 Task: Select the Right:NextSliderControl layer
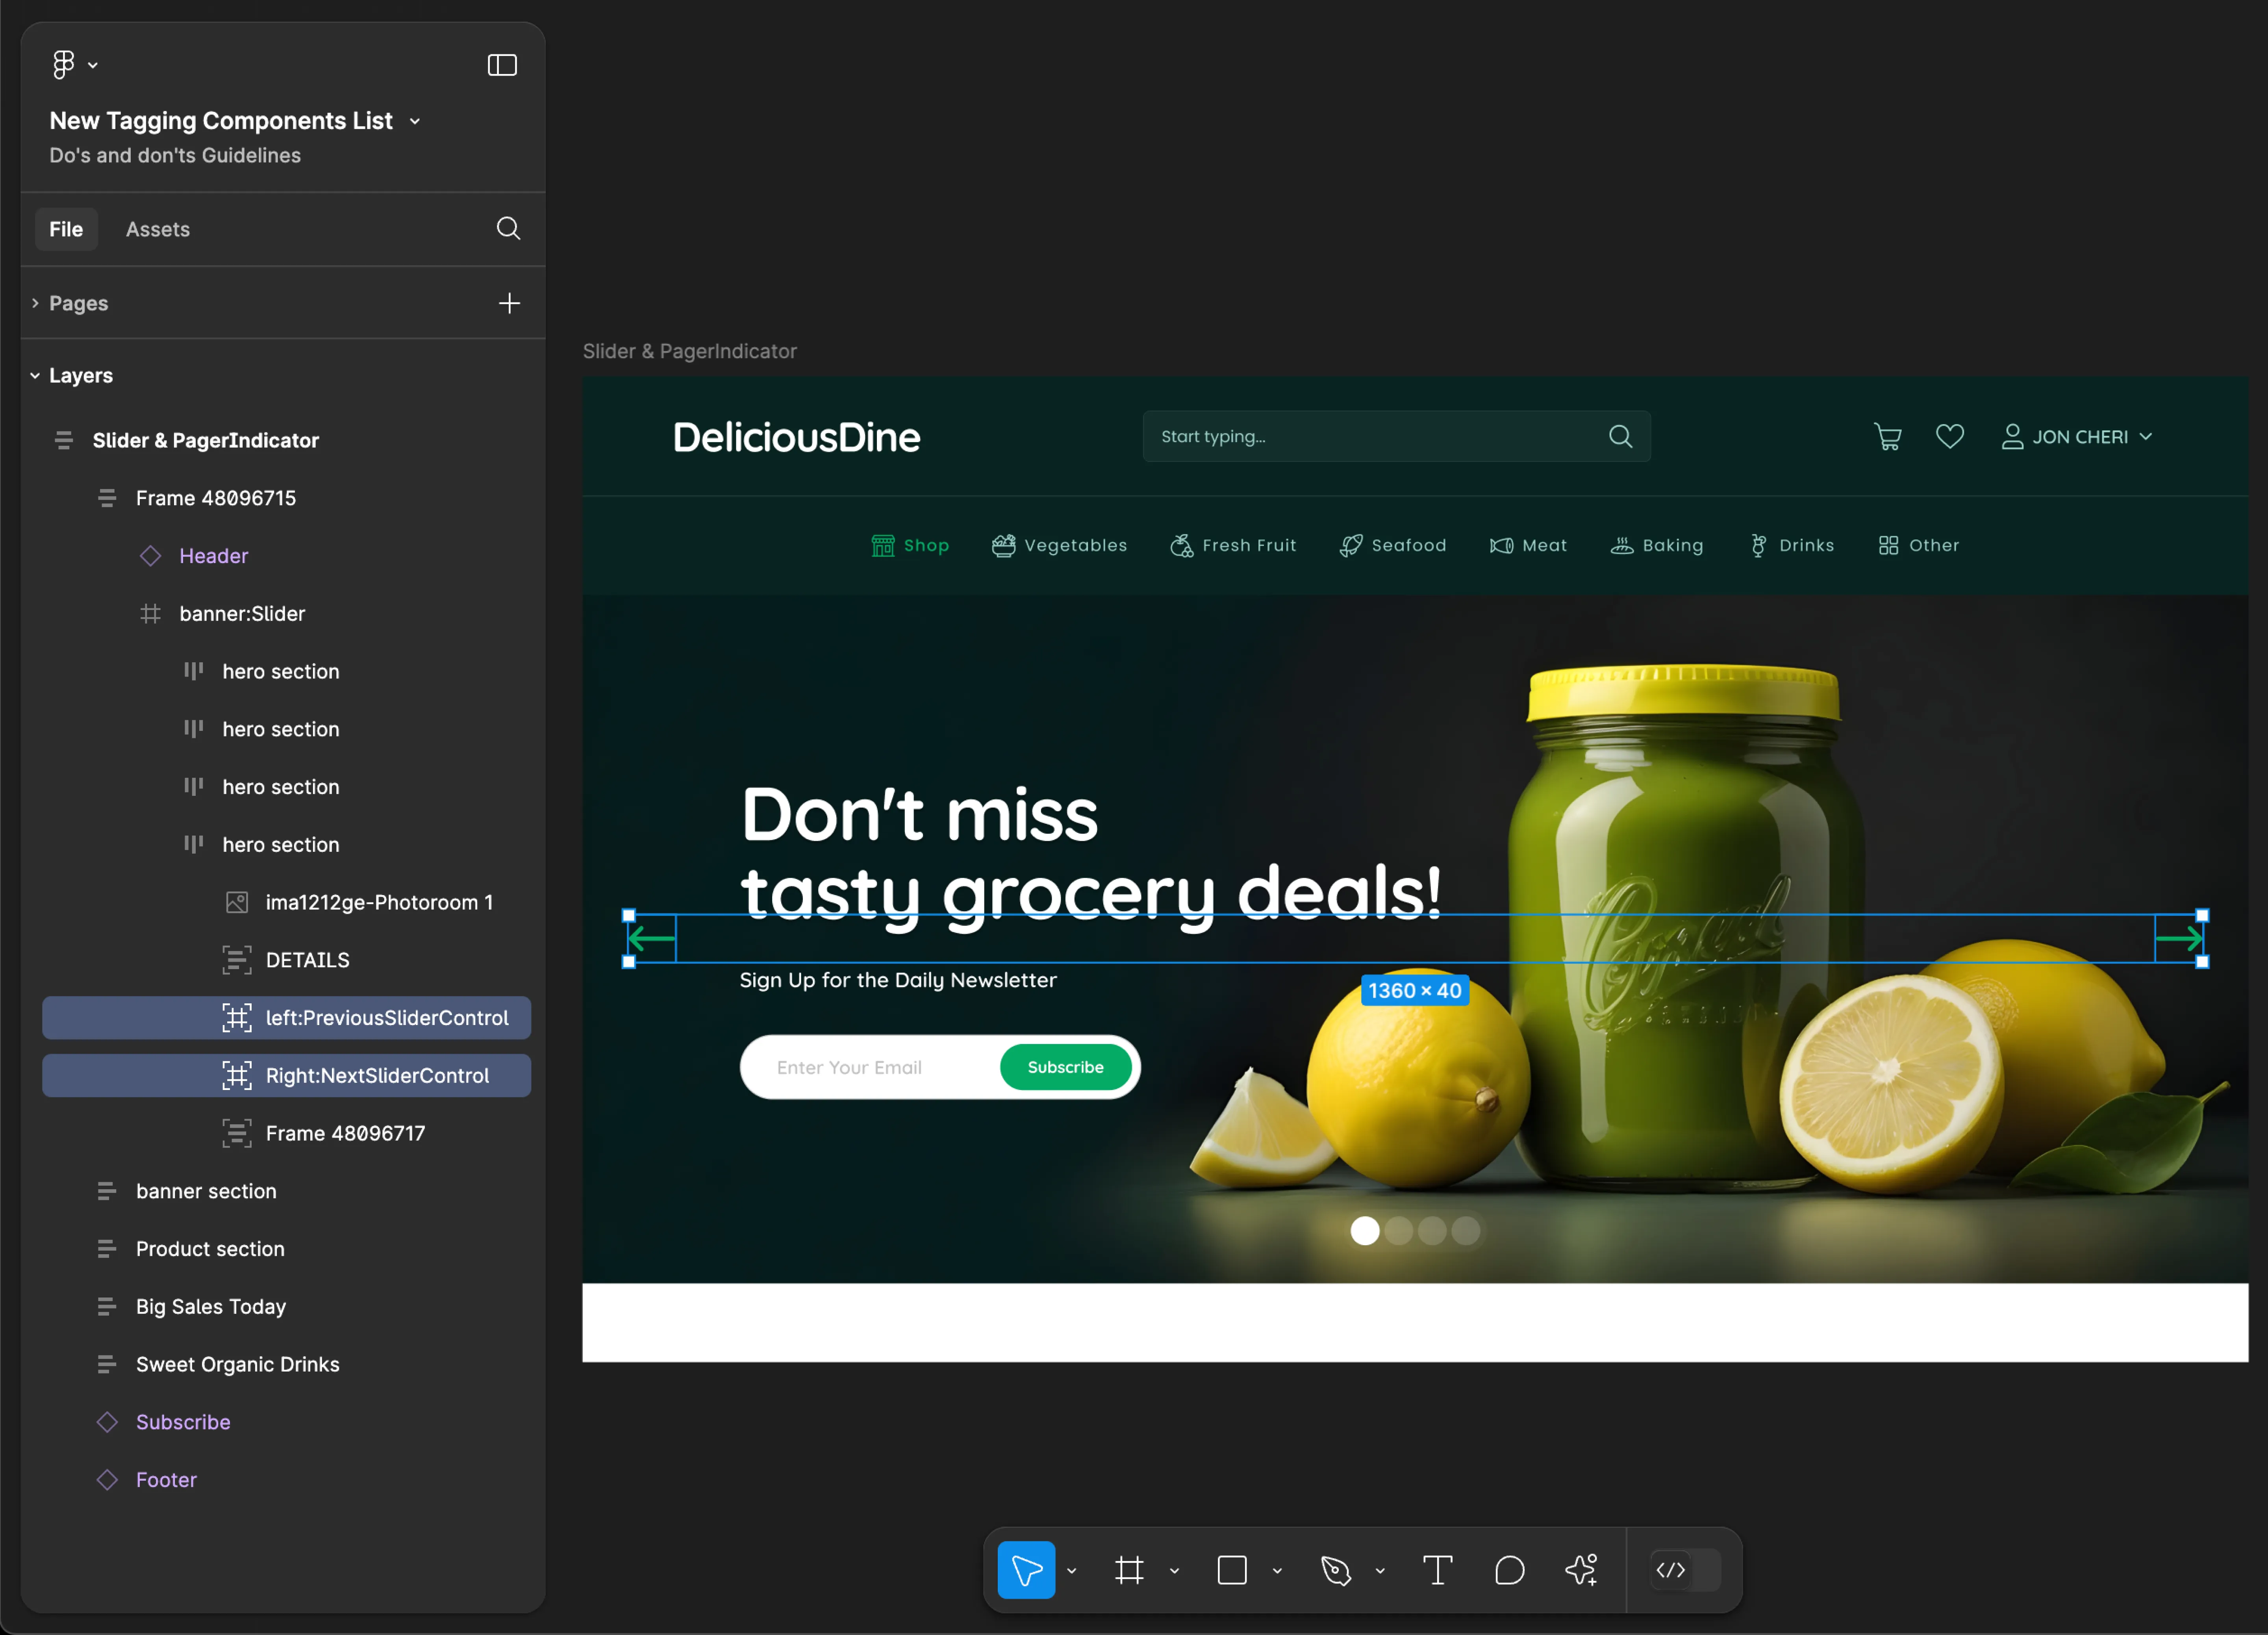pos(286,1076)
